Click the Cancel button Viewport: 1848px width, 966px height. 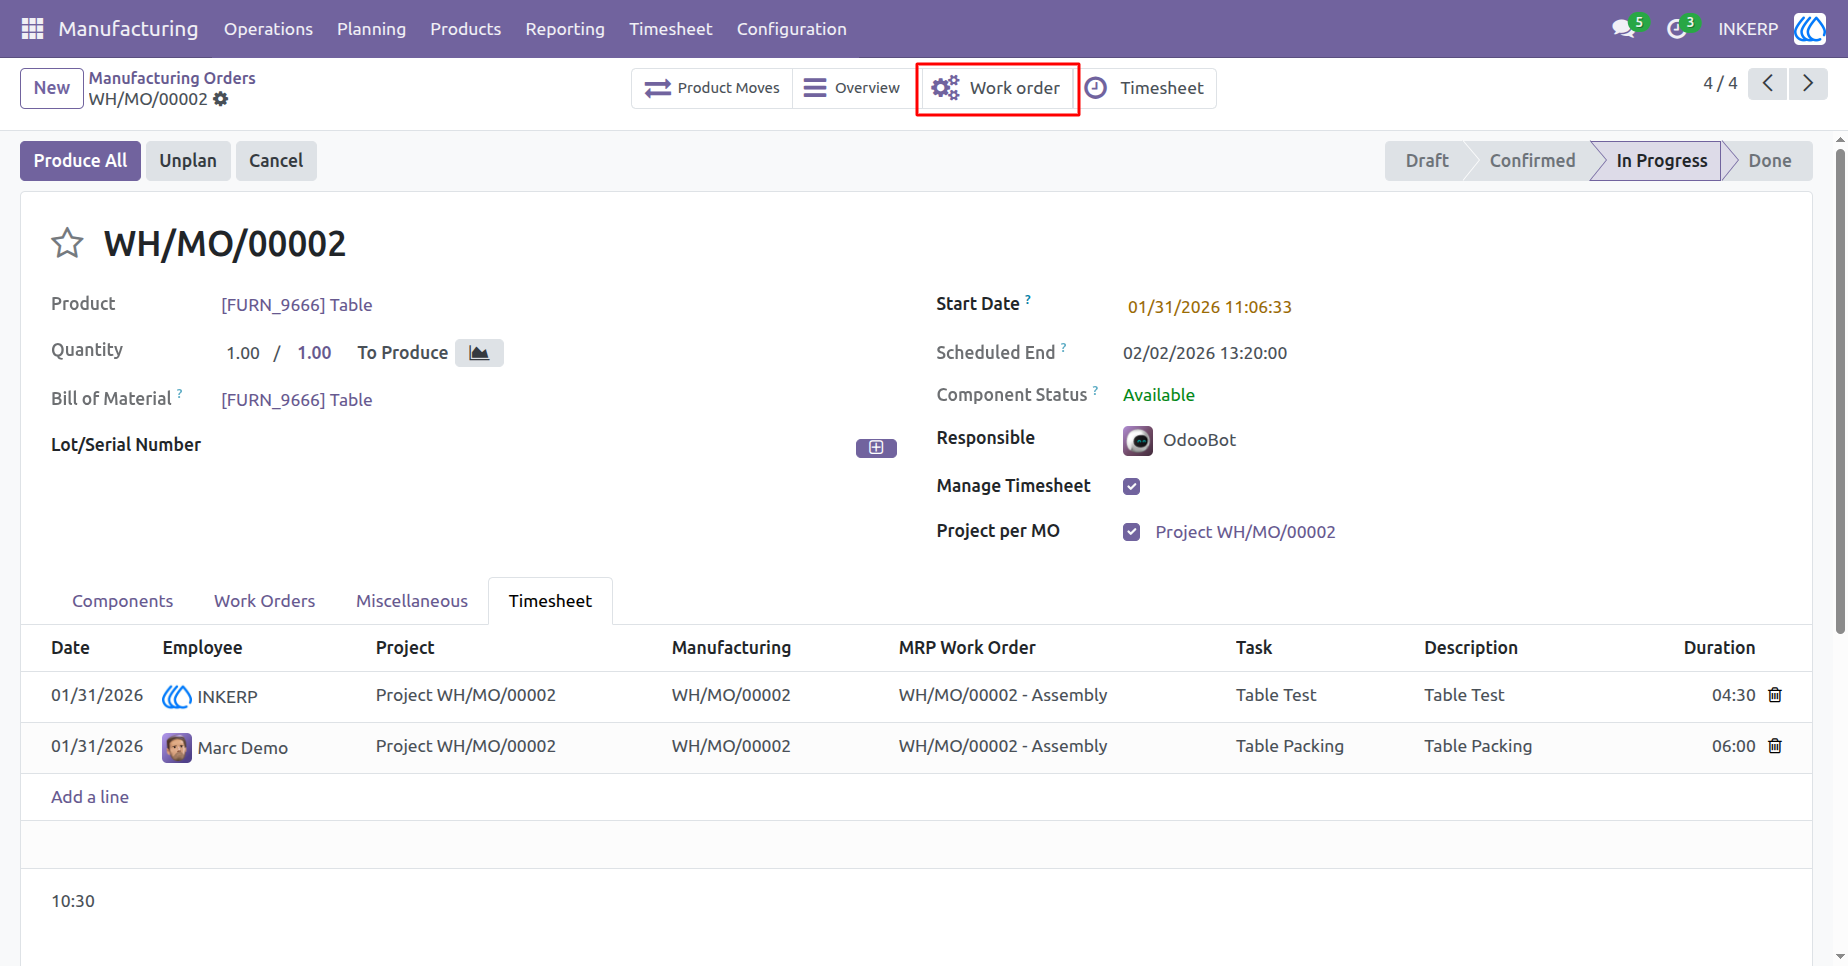pyautogui.click(x=276, y=161)
